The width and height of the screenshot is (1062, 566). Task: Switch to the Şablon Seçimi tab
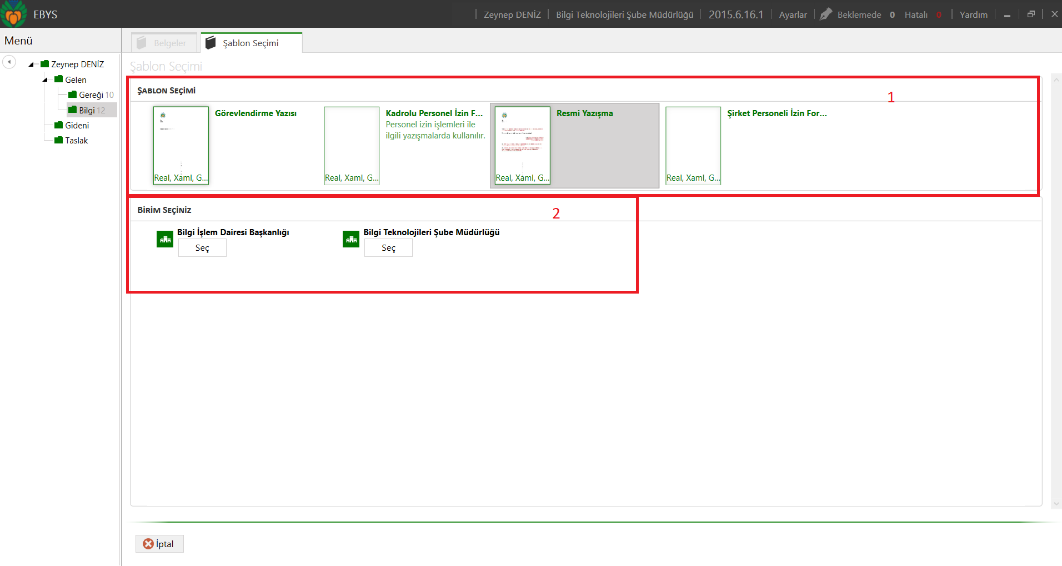(251, 43)
